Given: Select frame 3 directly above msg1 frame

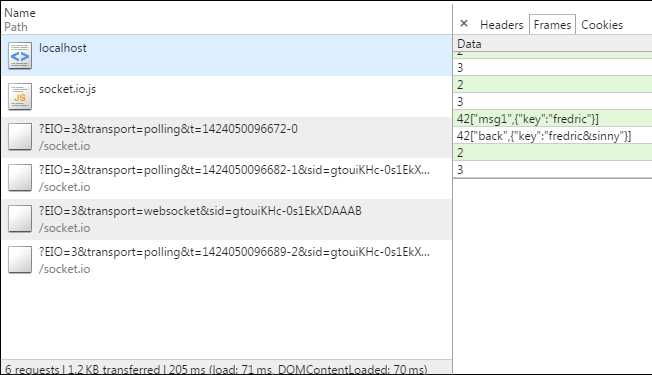Looking at the screenshot, I should pos(553,101).
